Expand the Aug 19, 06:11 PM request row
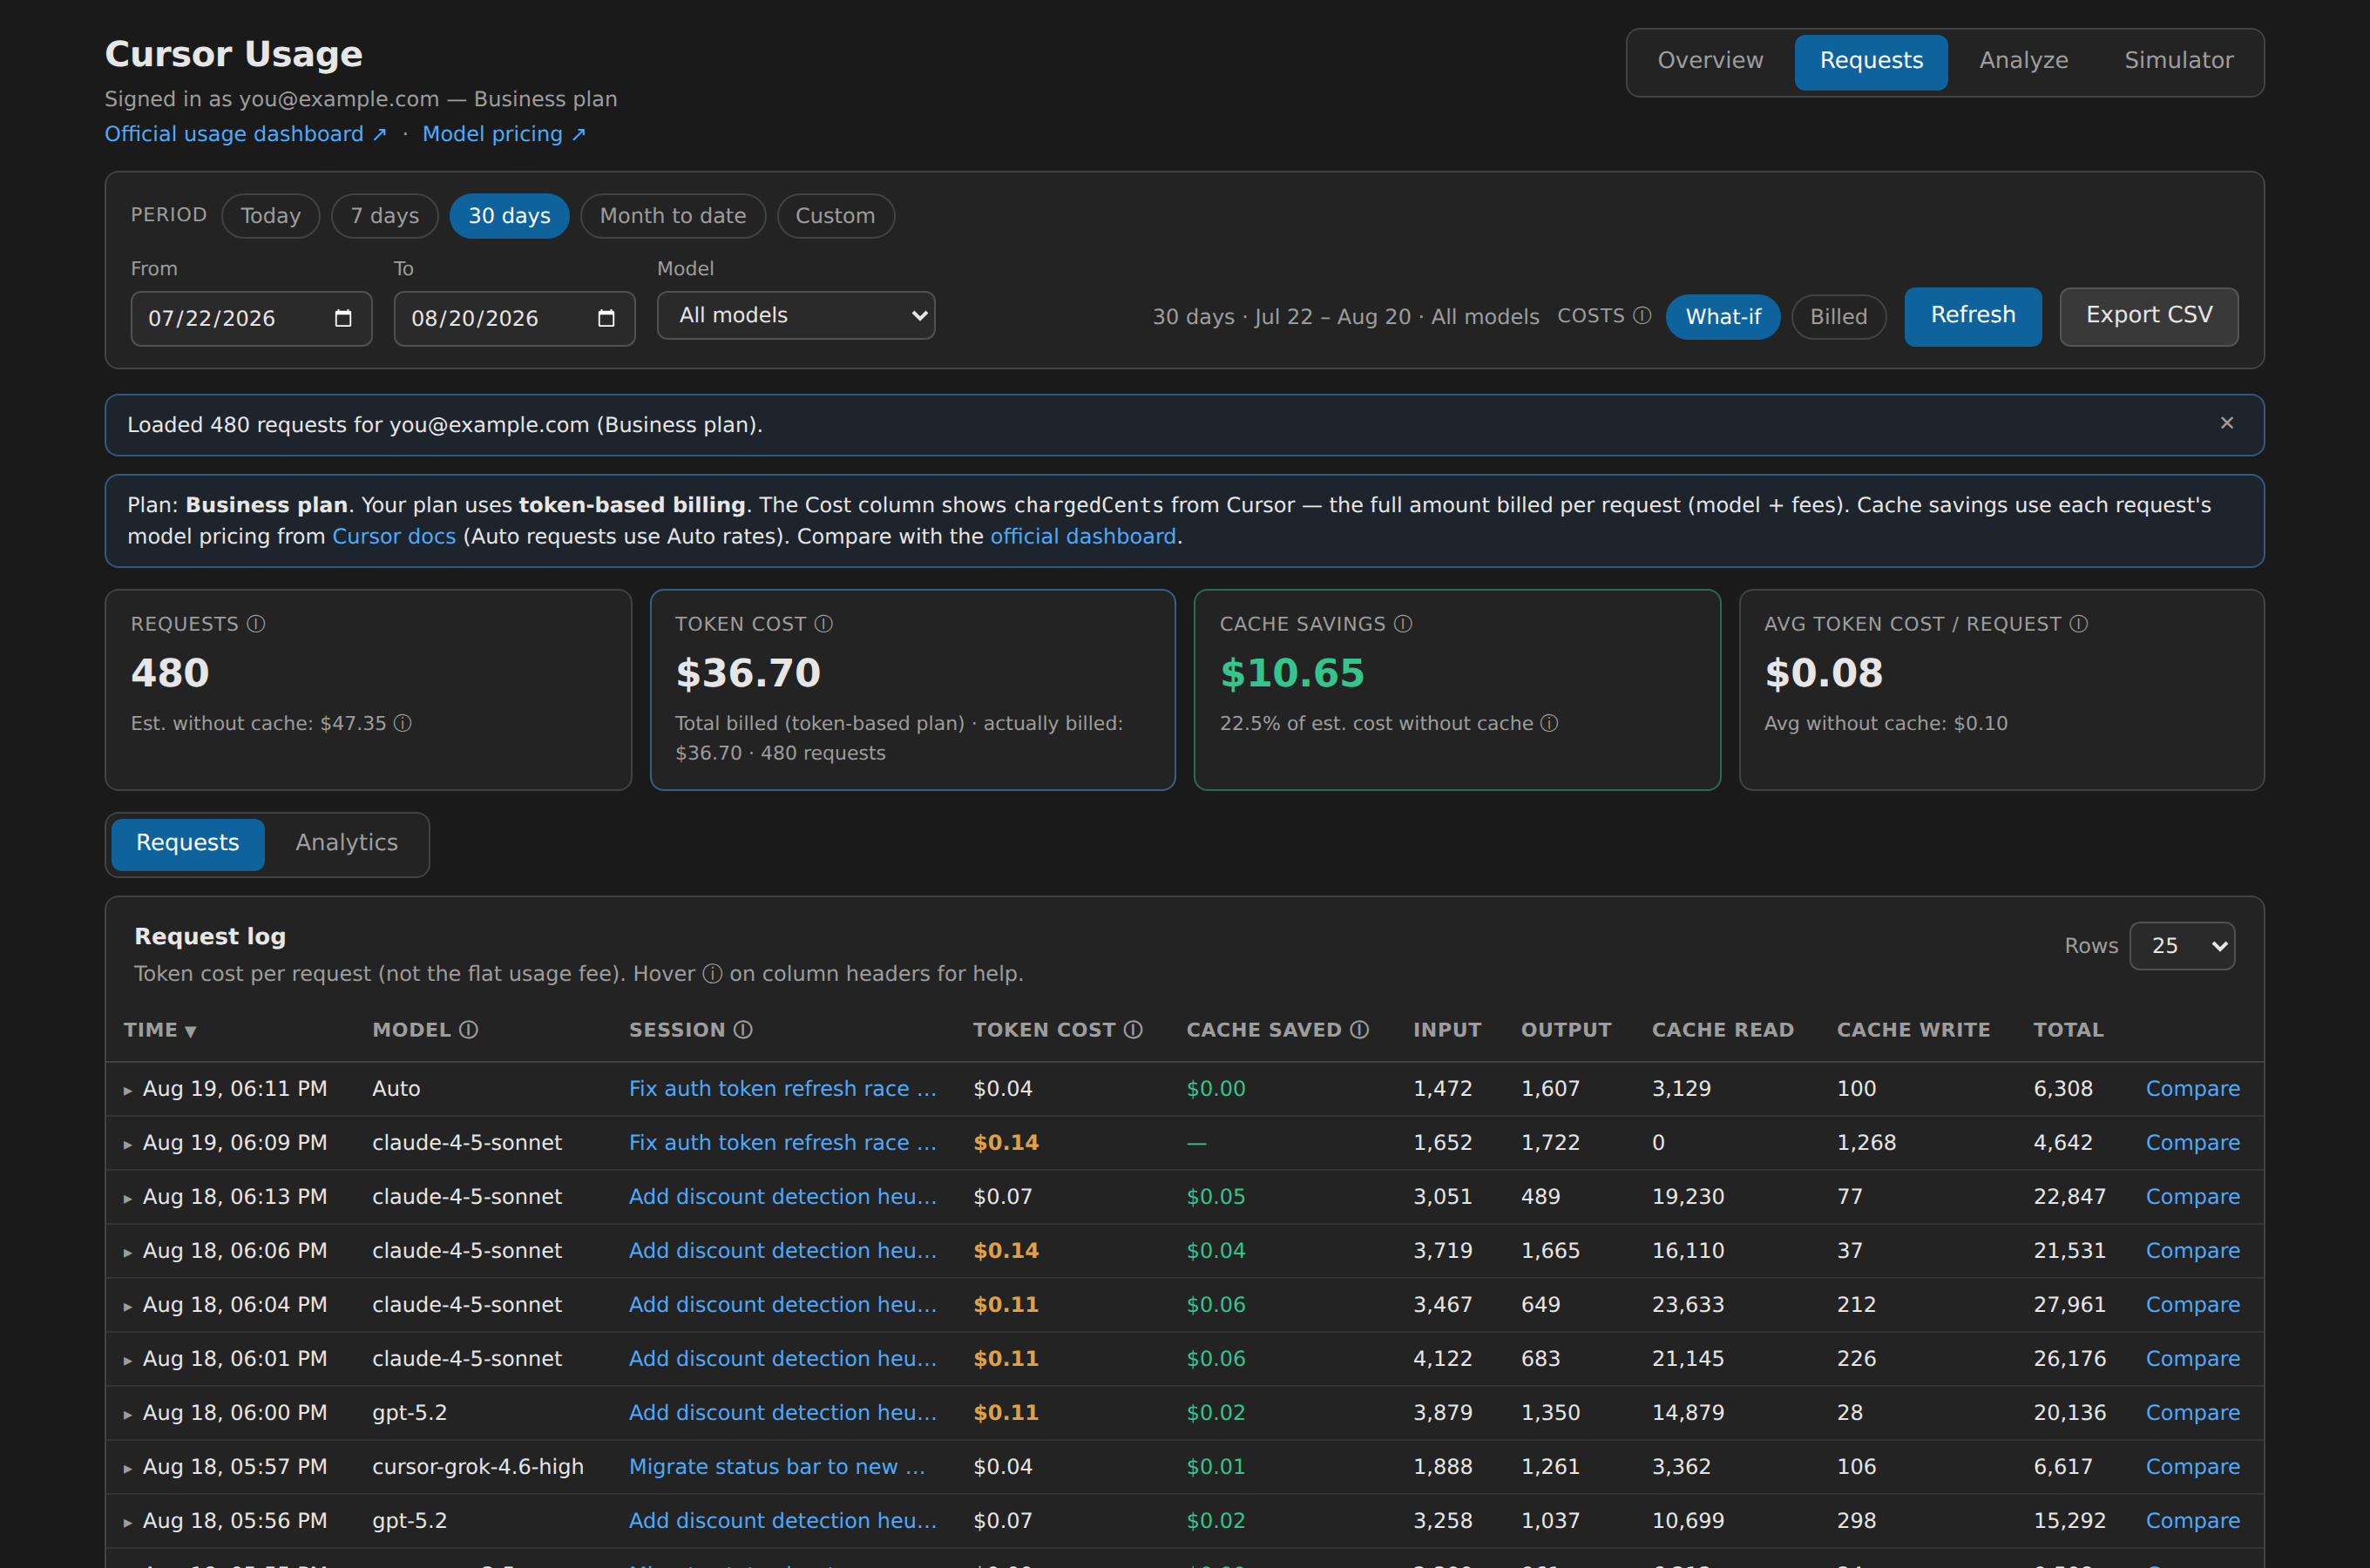Image resolution: width=2370 pixels, height=1568 pixels. 128,1090
